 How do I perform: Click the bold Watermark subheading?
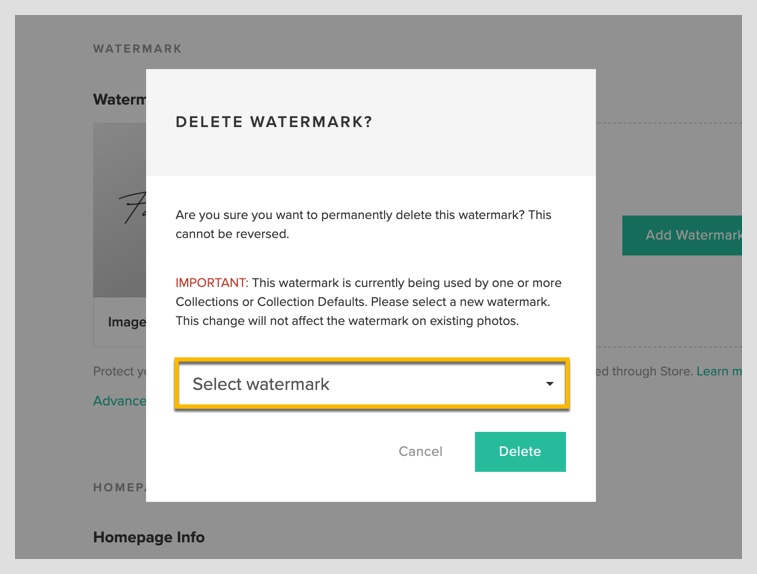point(119,99)
